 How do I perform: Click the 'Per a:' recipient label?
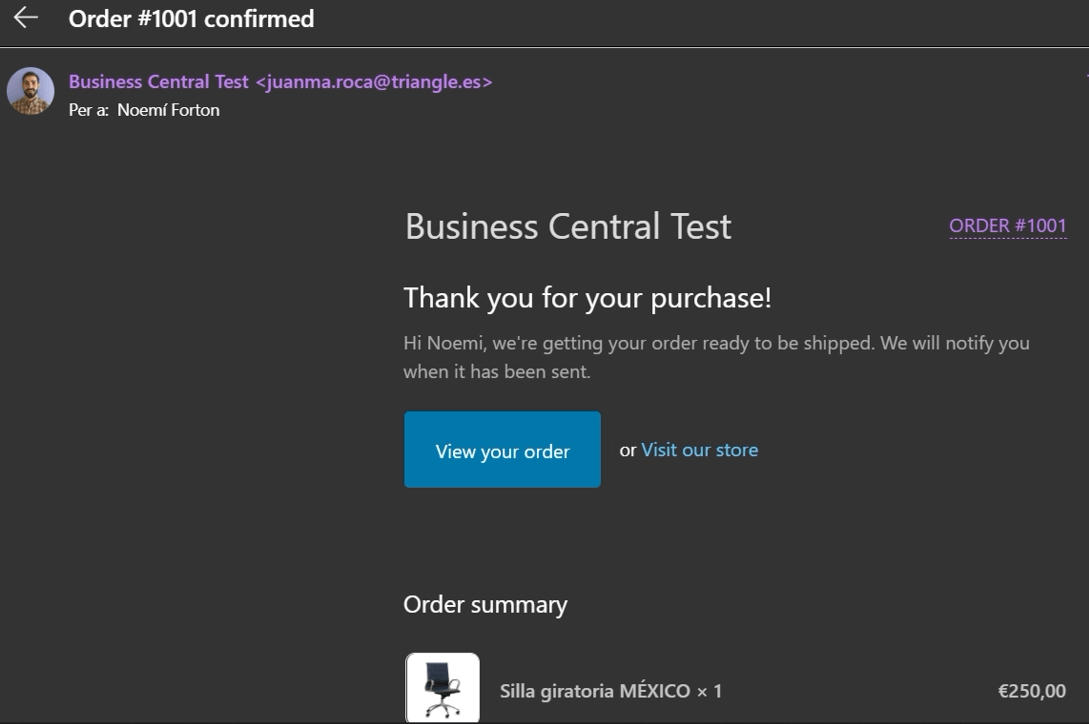(x=88, y=110)
